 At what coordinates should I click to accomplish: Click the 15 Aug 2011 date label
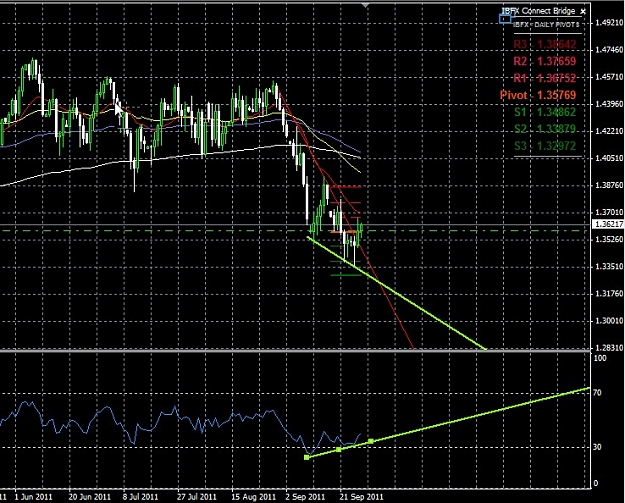click(x=254, y=497)
